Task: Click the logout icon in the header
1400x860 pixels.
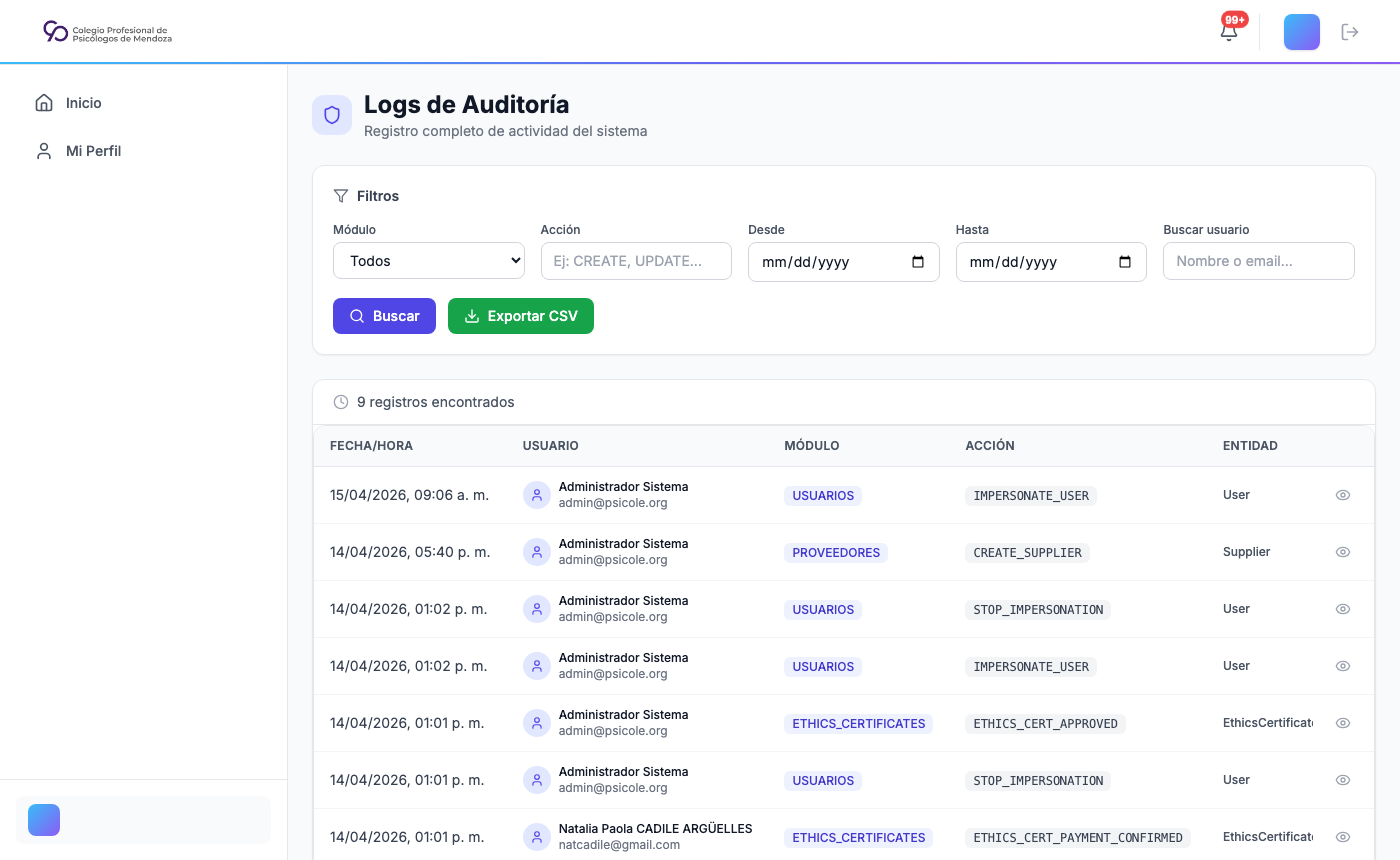Action: pos(1350,32)
